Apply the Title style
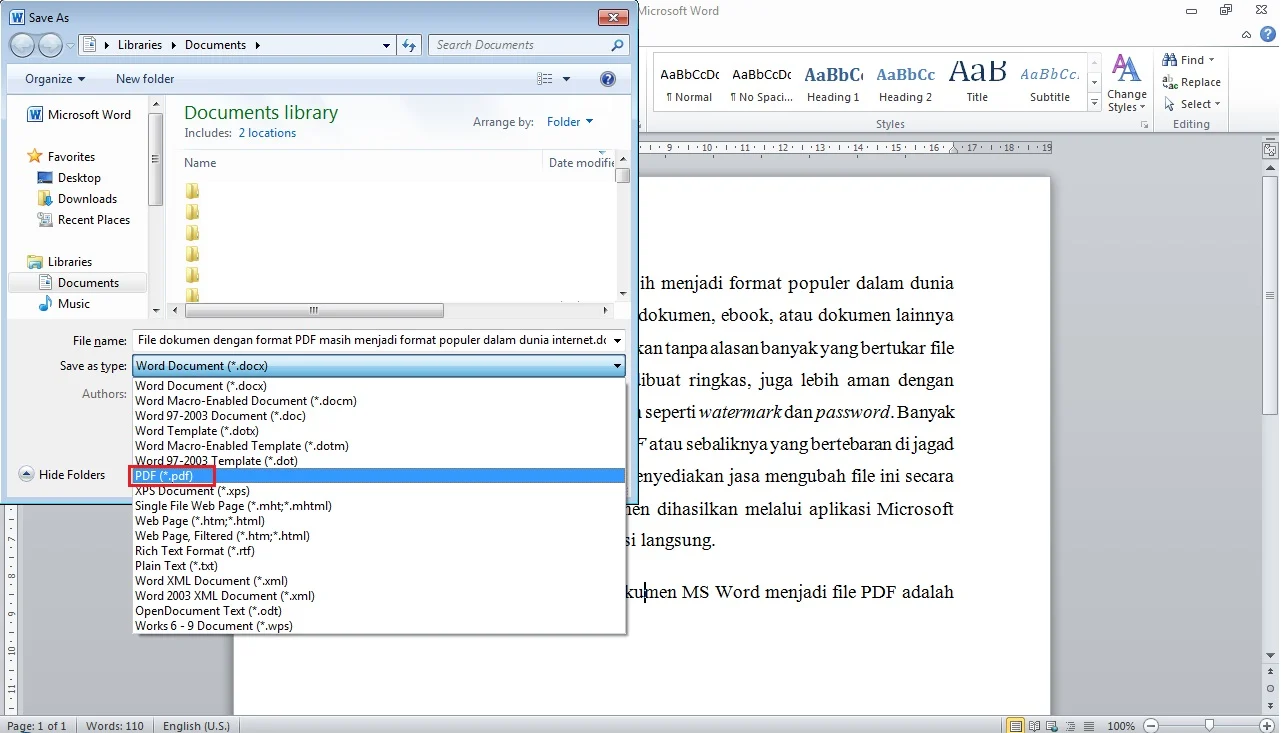 click(977, 84)
